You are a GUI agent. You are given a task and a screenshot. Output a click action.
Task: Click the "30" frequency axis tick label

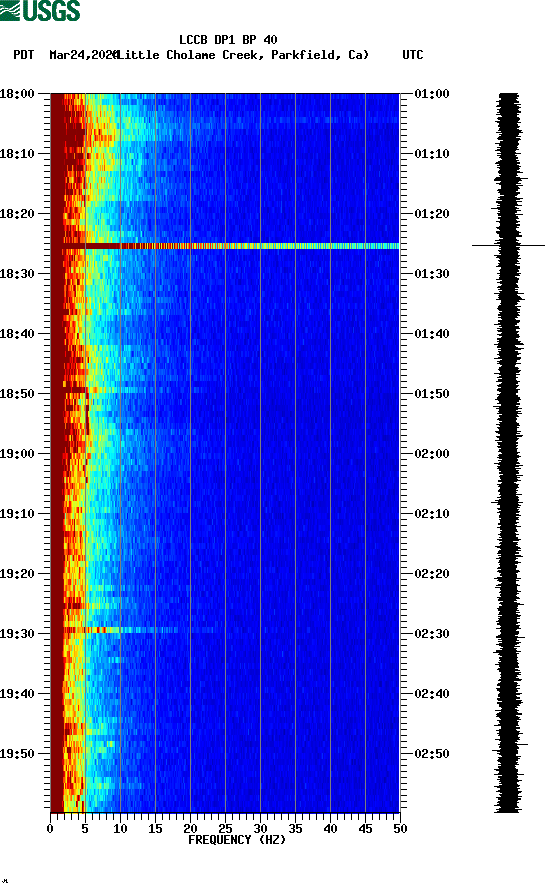pos(260,829)
